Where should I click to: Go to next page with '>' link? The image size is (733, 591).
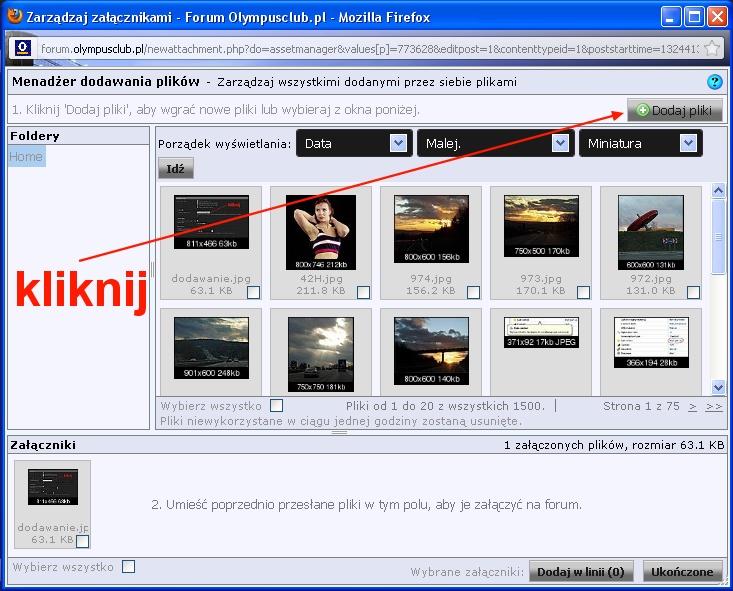[693, 406]
